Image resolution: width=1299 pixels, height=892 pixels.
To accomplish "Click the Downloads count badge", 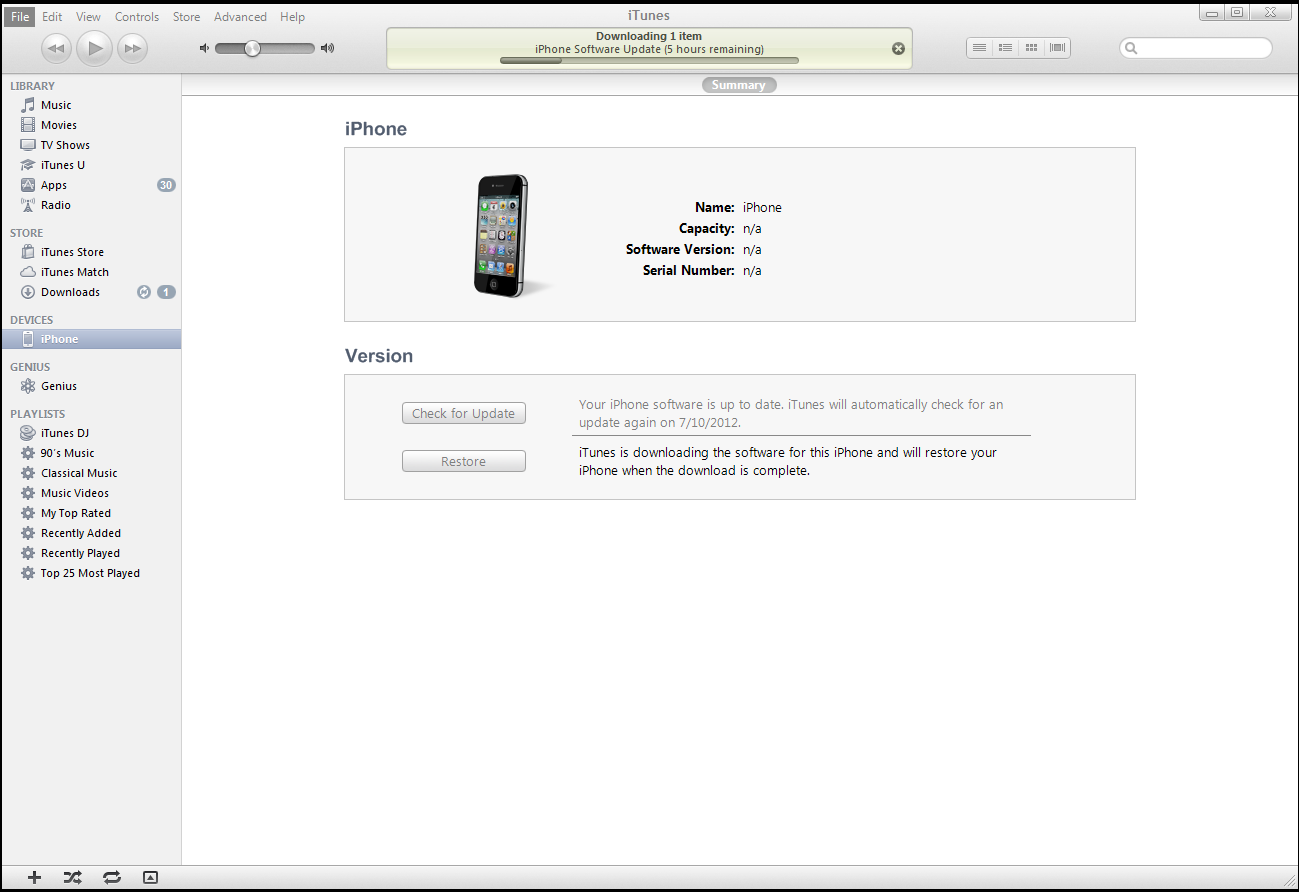I will [x=166, y=292].
